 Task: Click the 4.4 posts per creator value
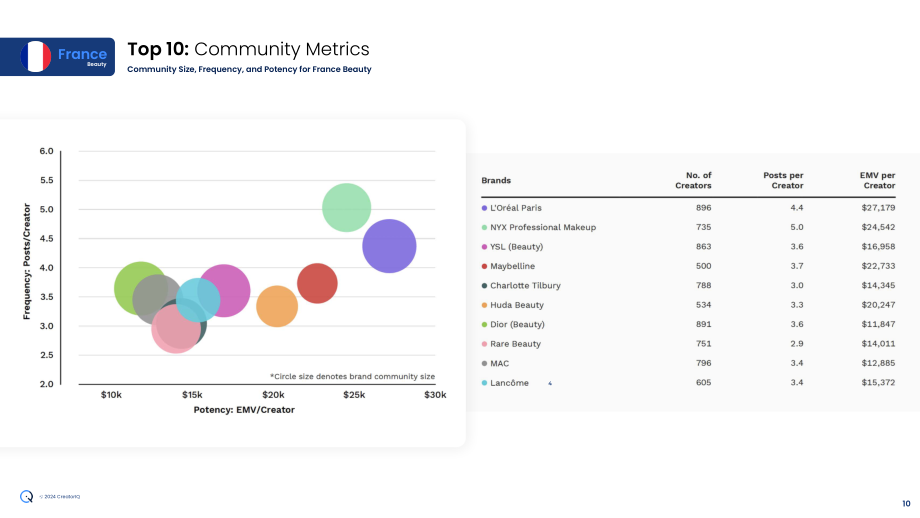click(797, 208)
